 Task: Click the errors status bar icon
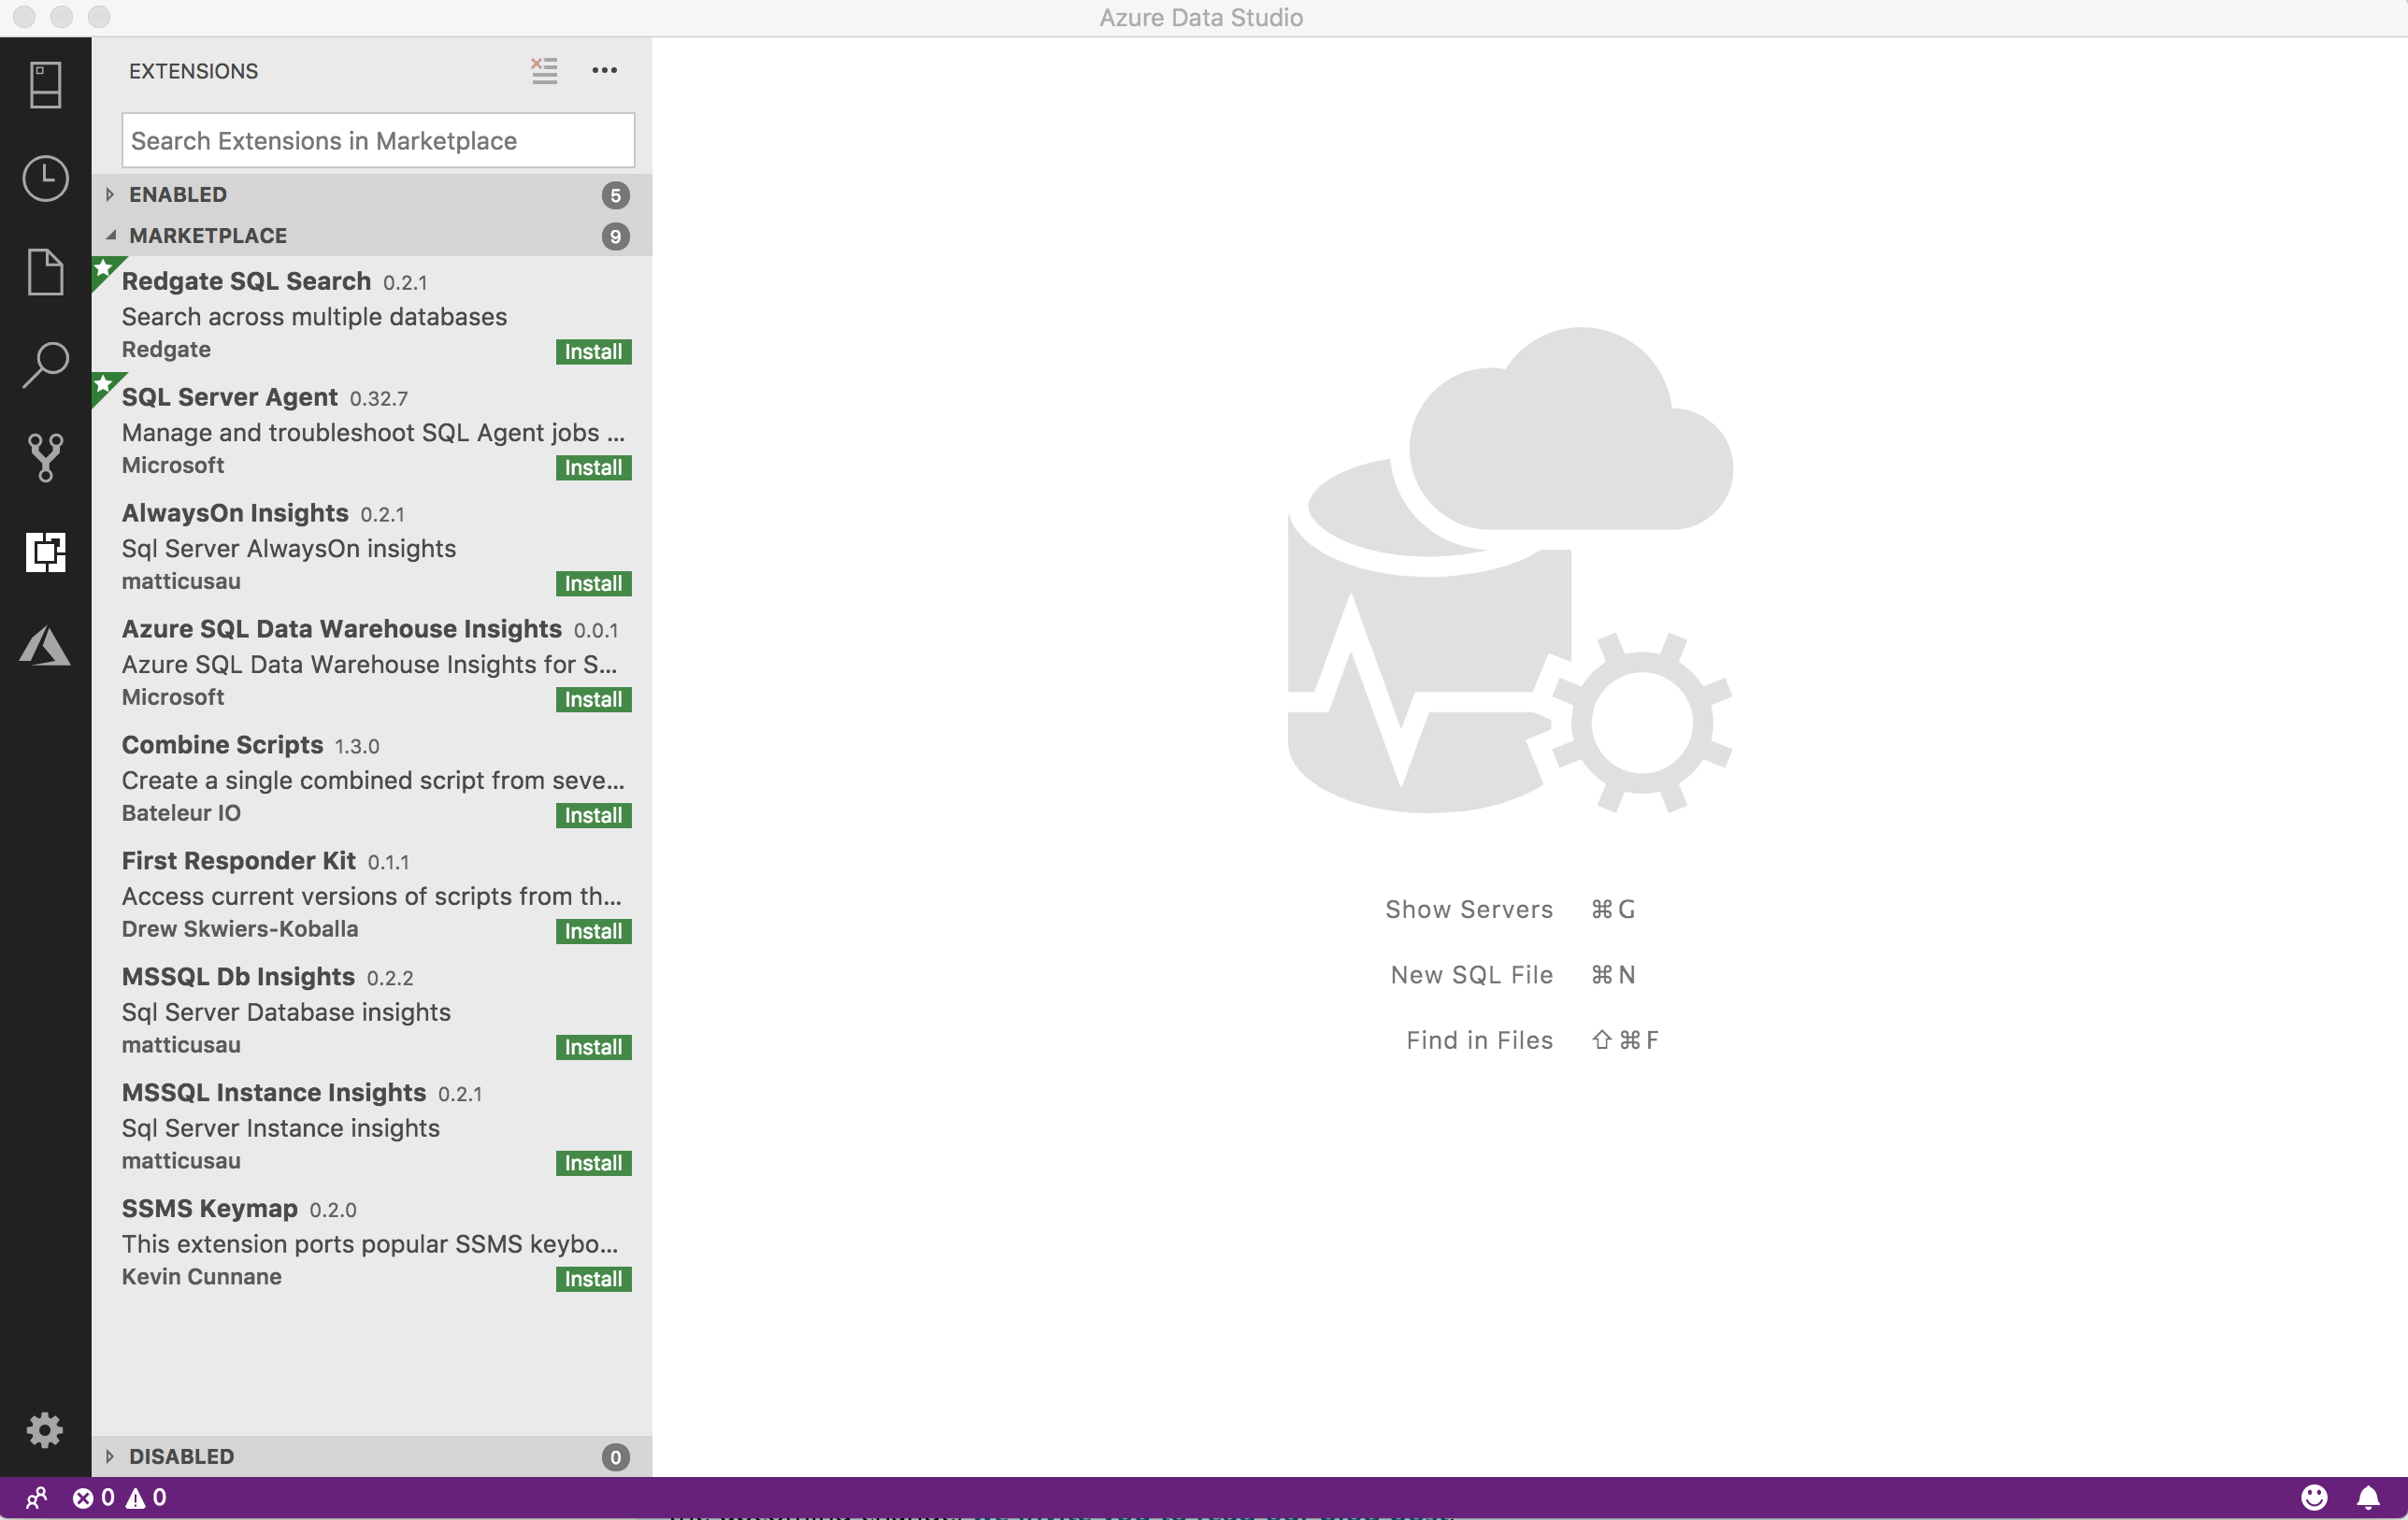pyautogui.click(x=84, y=1498)
